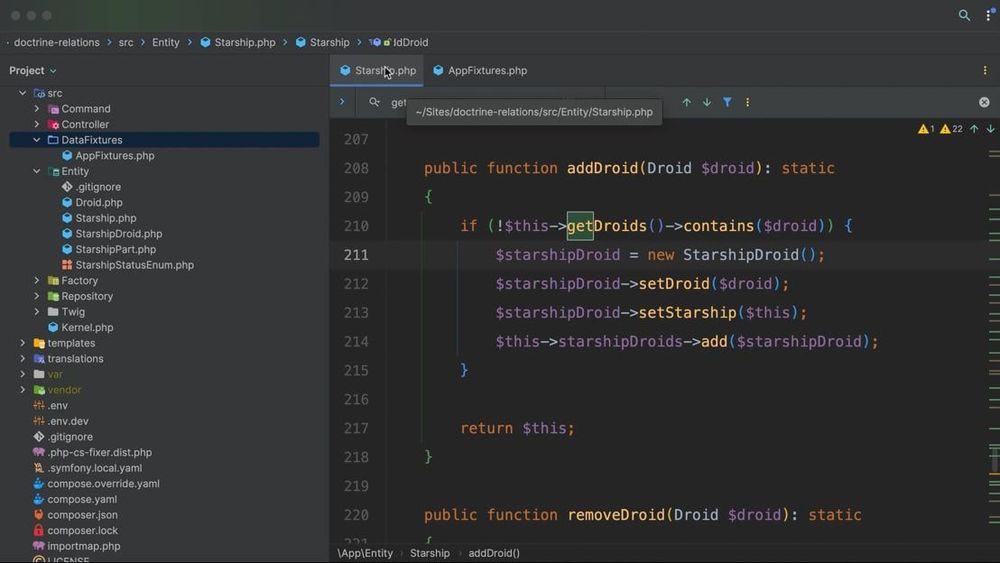Expand the templates folder
1000x563 pixels.
pos(23,343)
